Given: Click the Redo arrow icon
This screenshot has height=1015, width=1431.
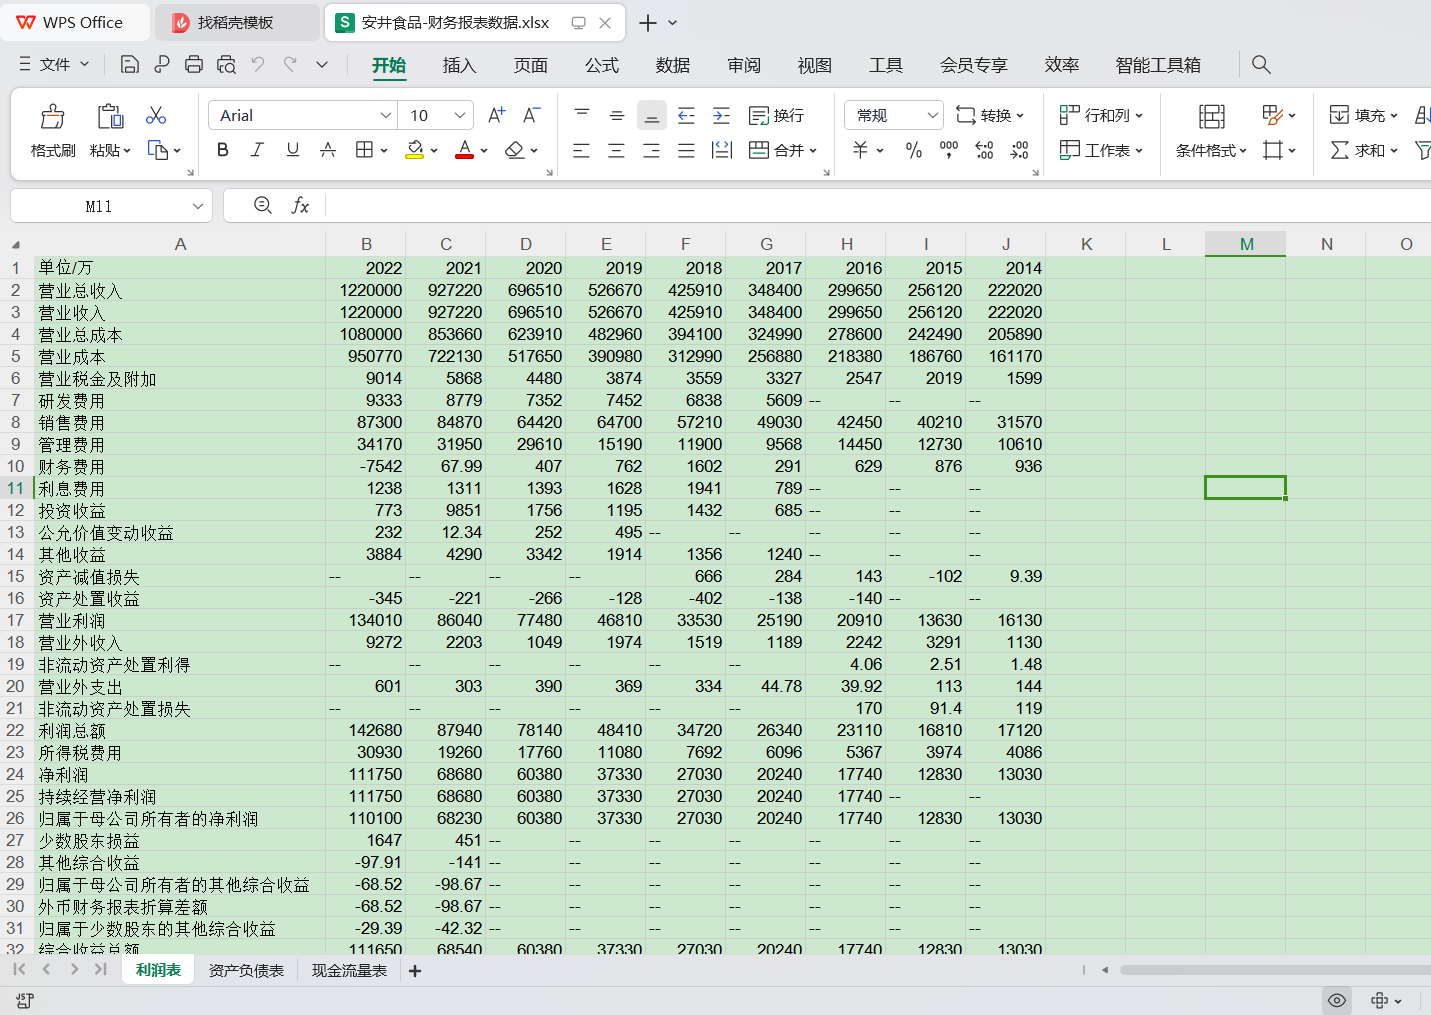Looking at the screenshot, I should coord(290,65).
